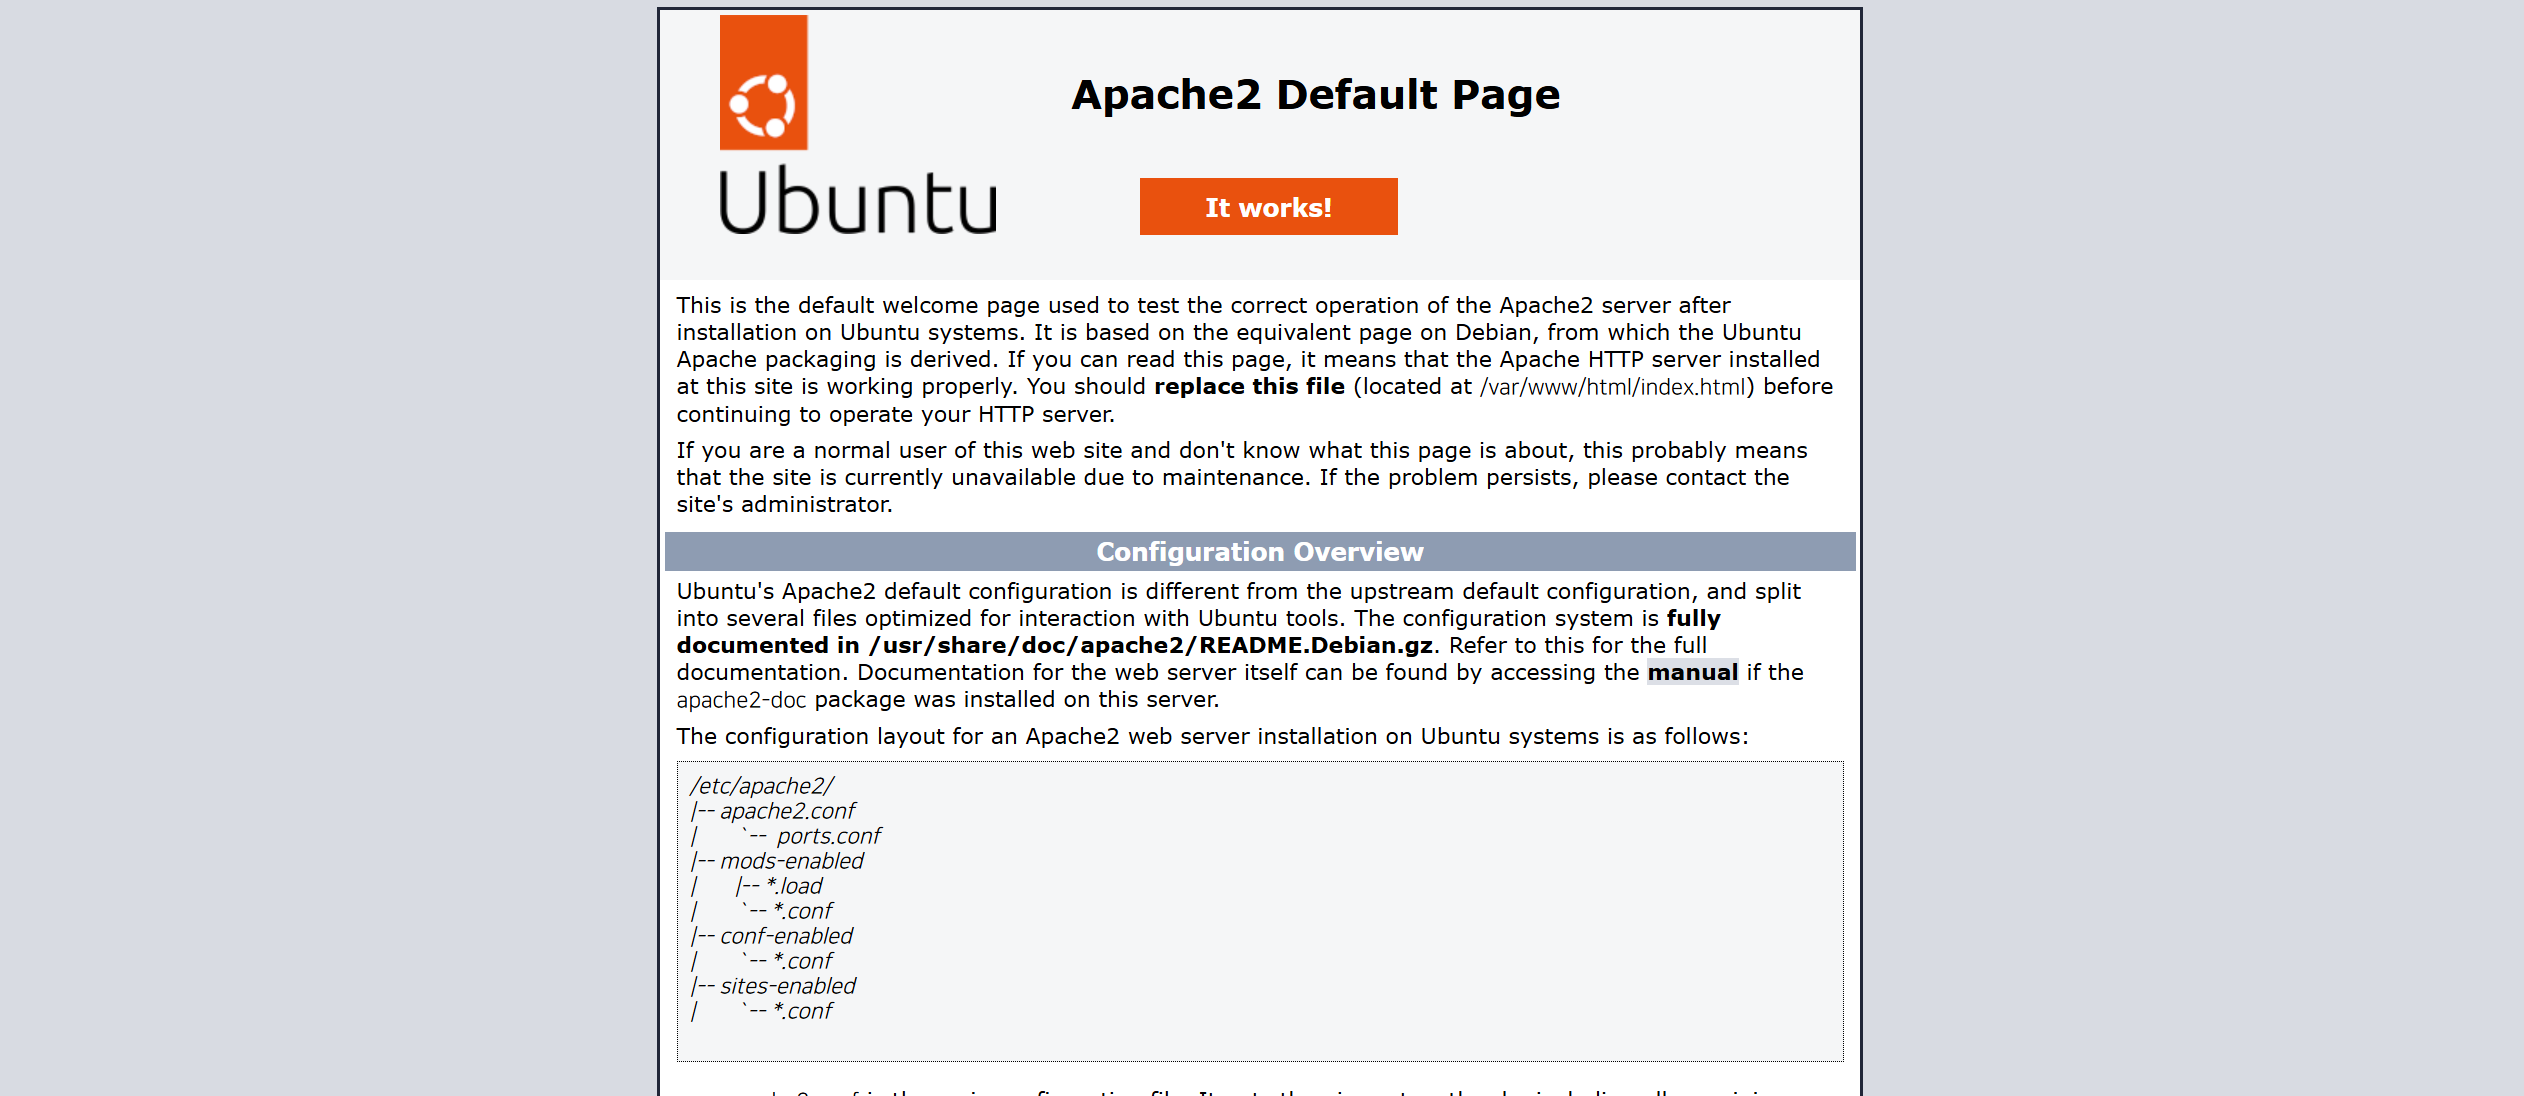Click the orange "It works!" banner
Viewport: 2524px width, 1096px height.
[x=1268, y=207]
